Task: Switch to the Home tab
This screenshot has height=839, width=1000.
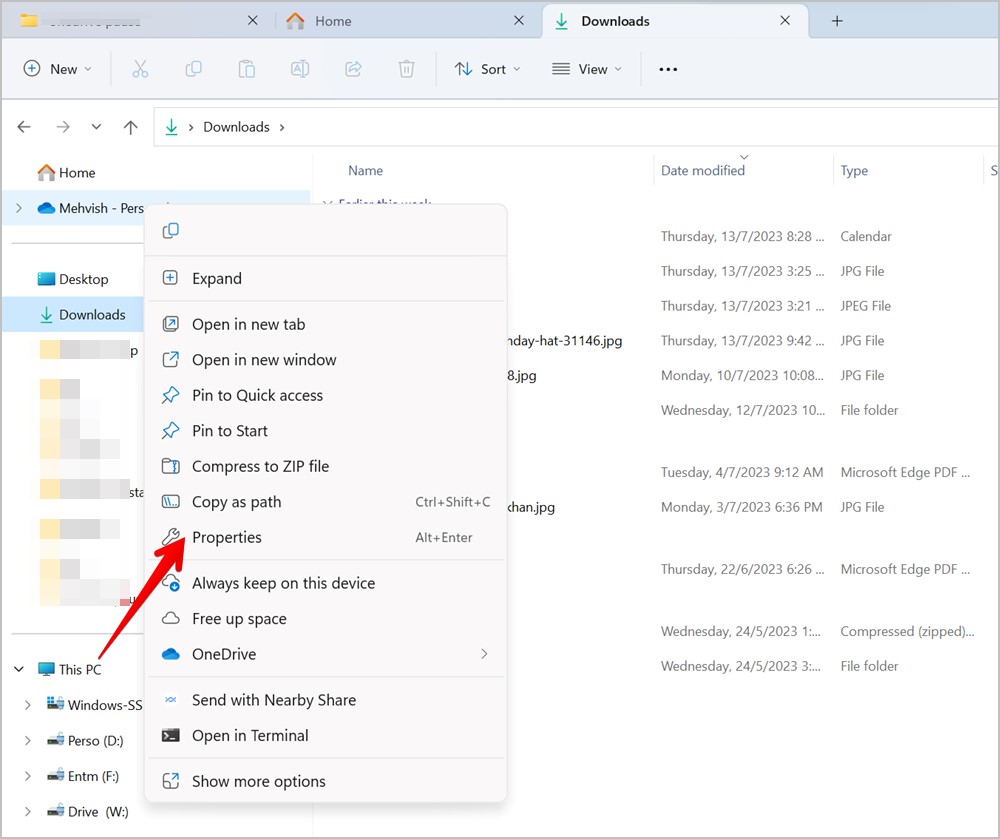Action: [408, 21]
